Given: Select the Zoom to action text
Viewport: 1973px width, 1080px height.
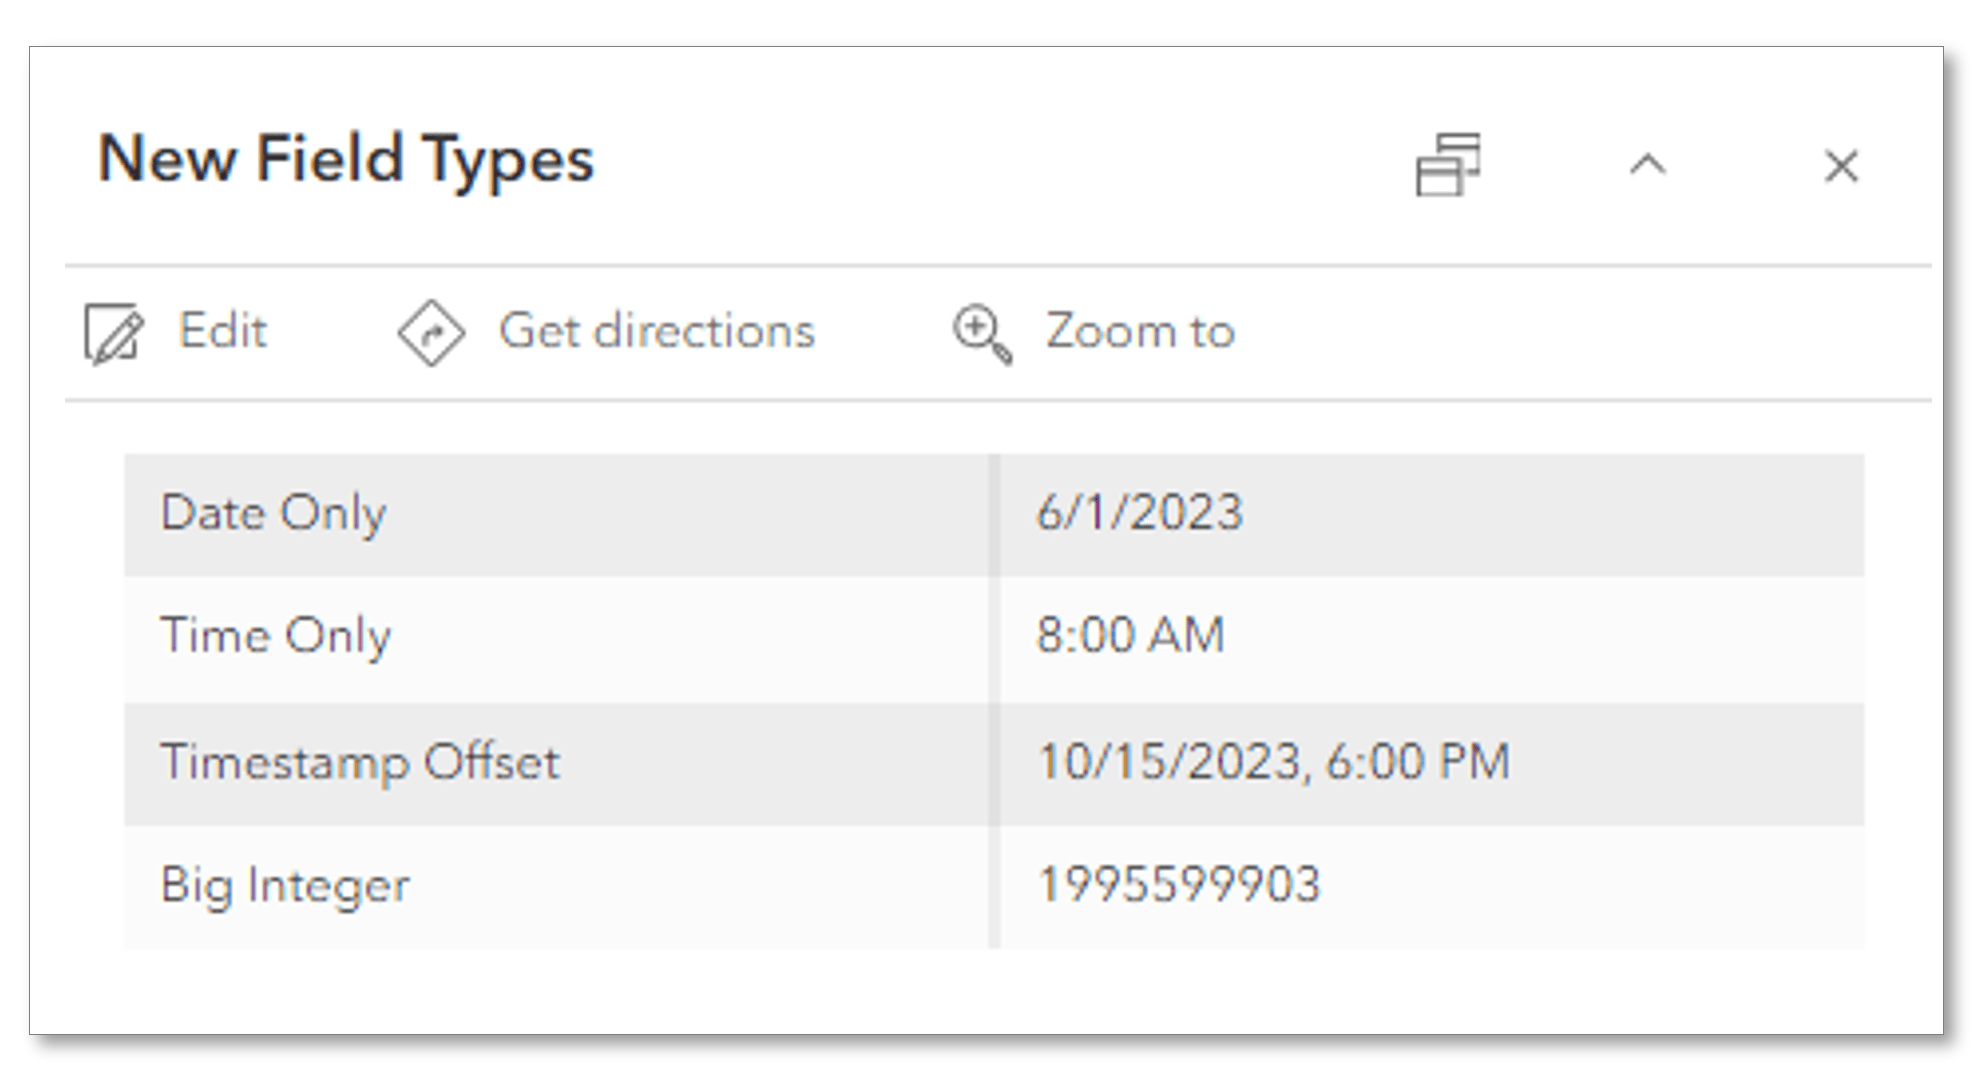Looking at the screenshot, I should click(x=1140, y=332).
